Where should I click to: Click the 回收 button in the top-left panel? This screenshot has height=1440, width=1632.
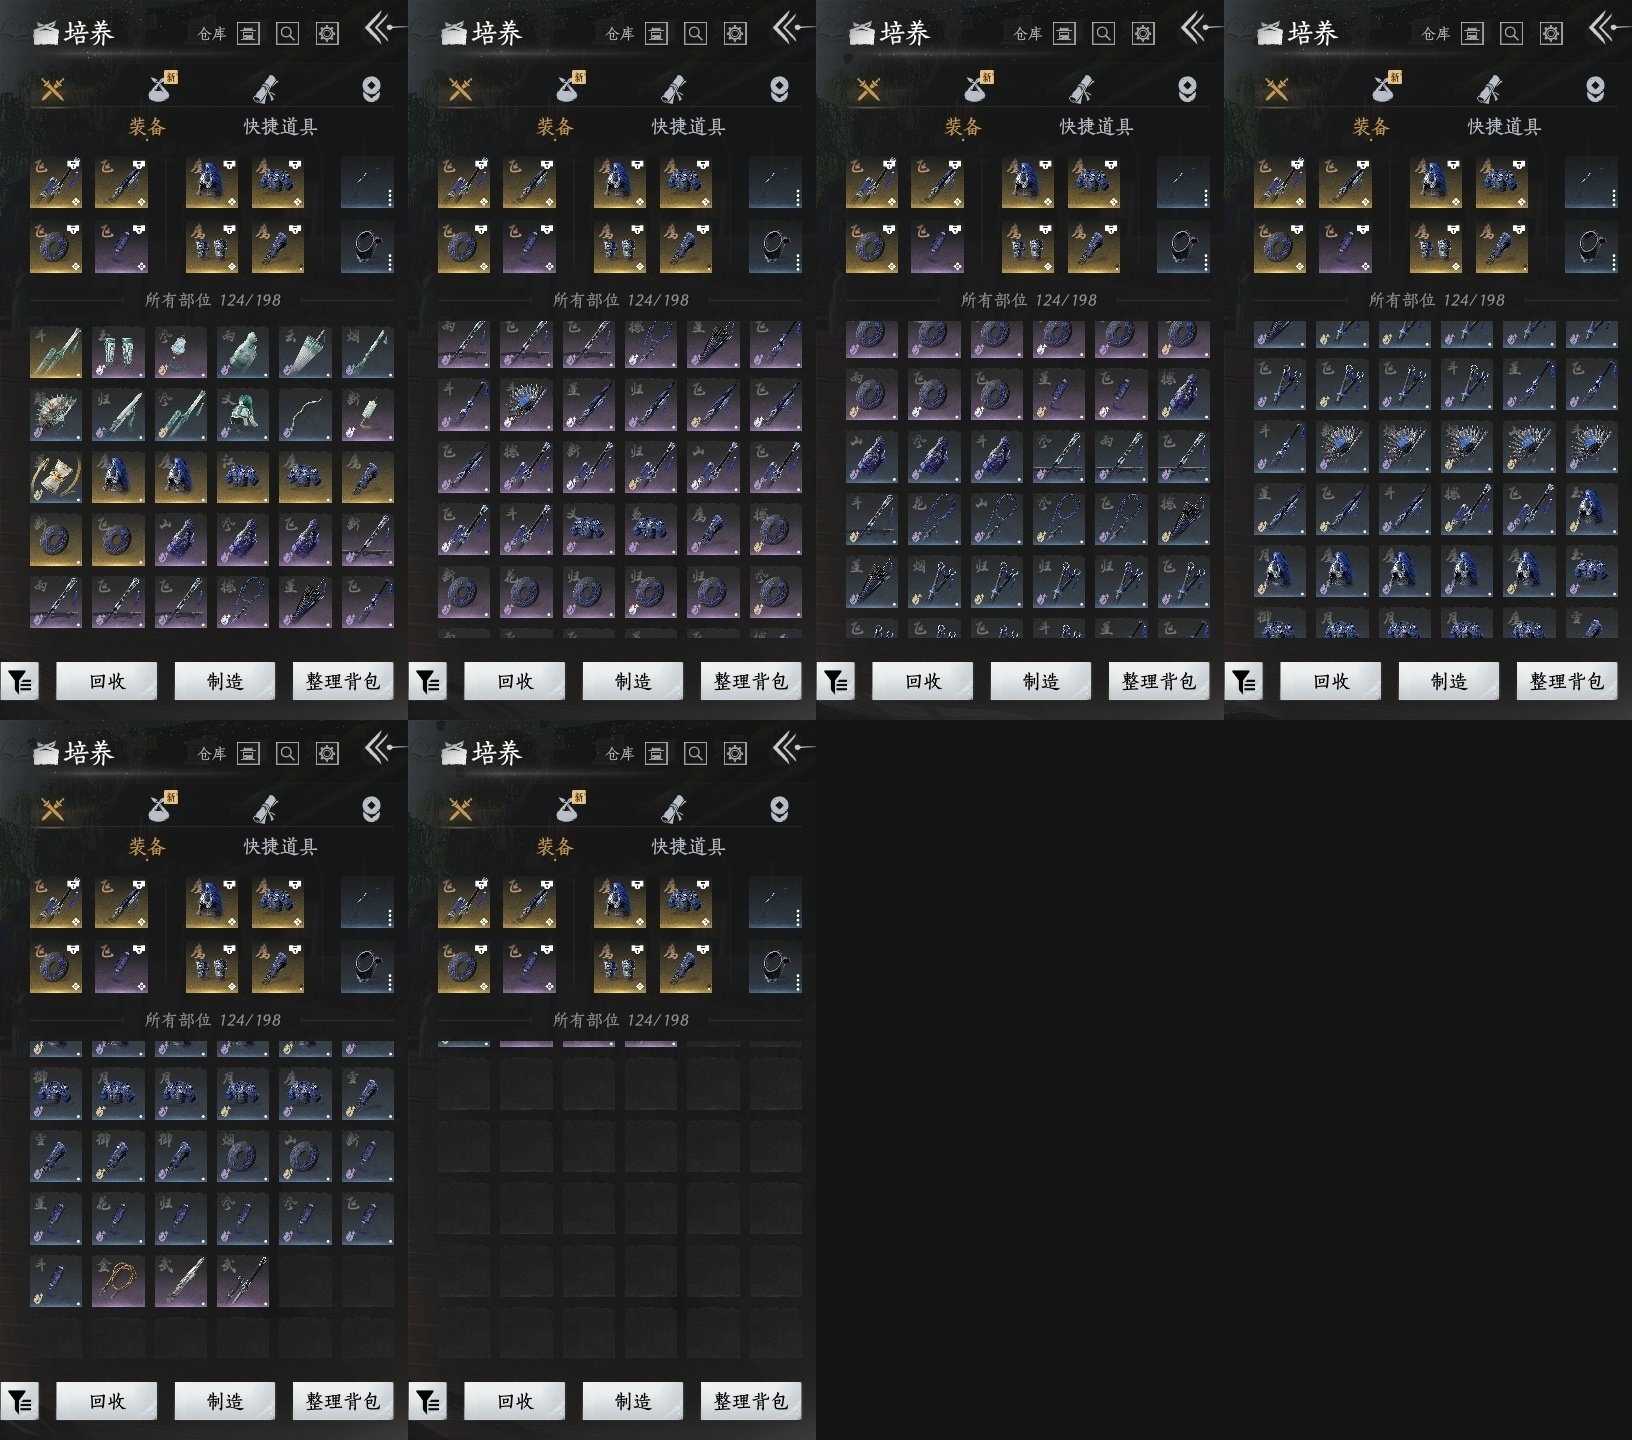tap(107, 681)
